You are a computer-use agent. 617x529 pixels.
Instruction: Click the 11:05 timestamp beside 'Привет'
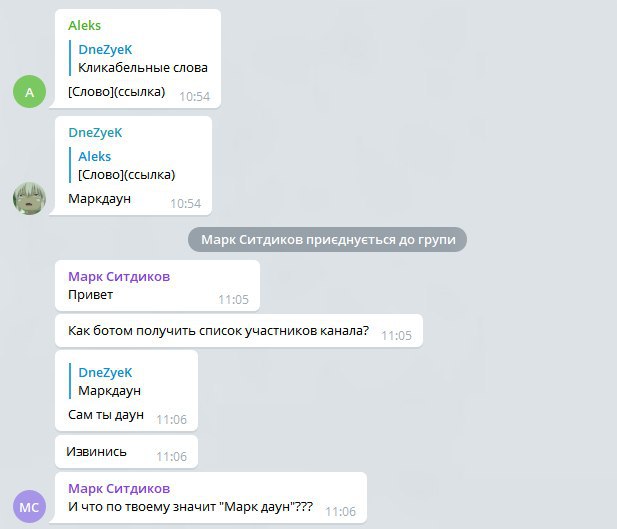click(x=233, y=300)
